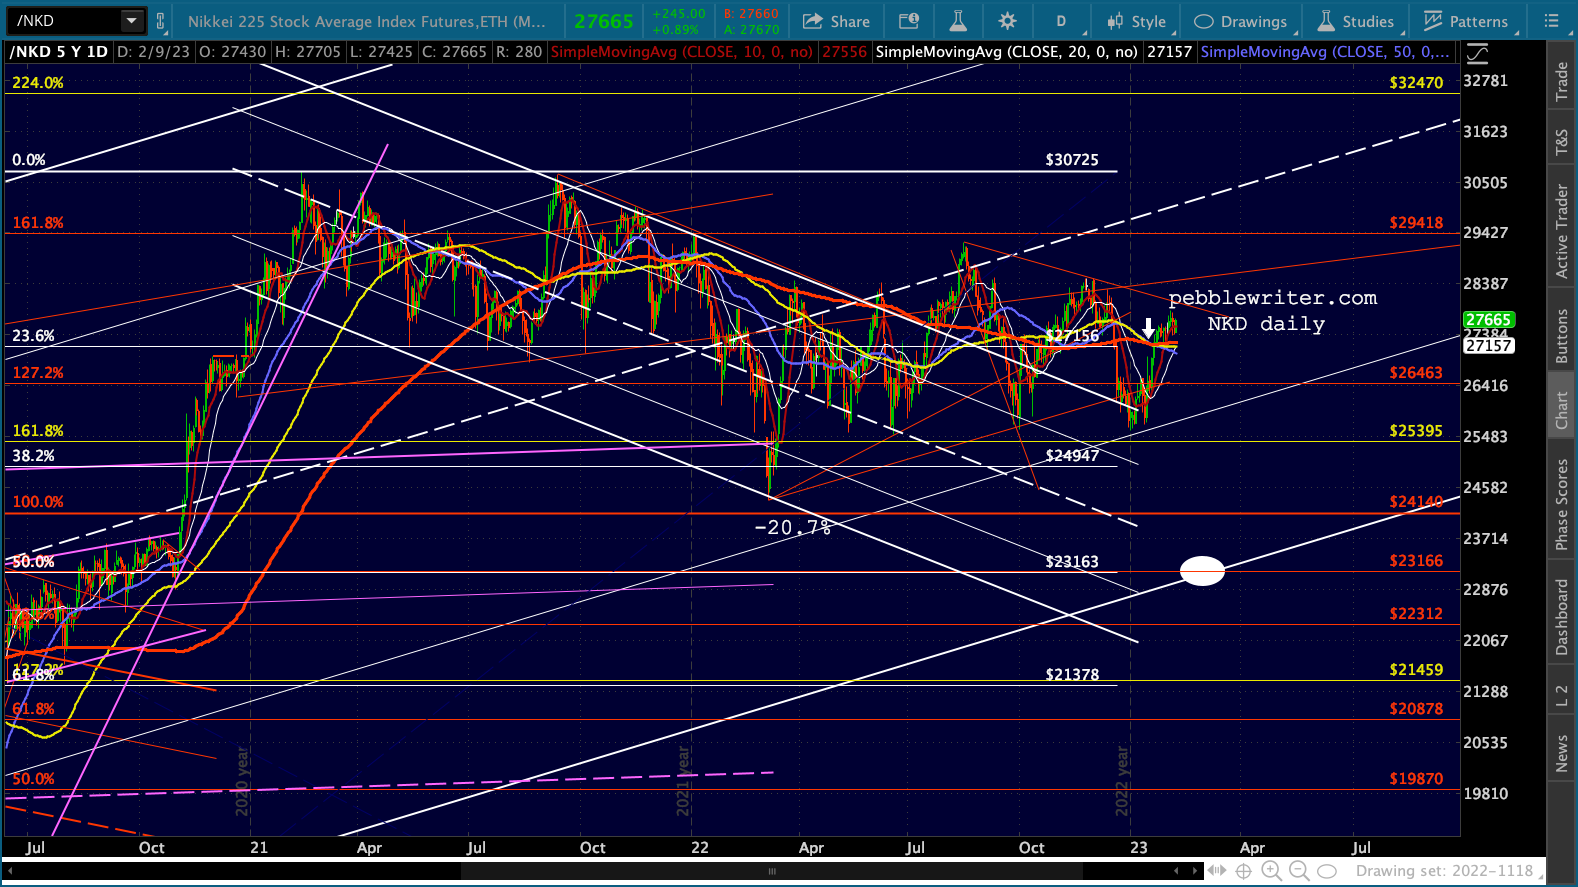Open the Patterns menu

click(1465, 21)
